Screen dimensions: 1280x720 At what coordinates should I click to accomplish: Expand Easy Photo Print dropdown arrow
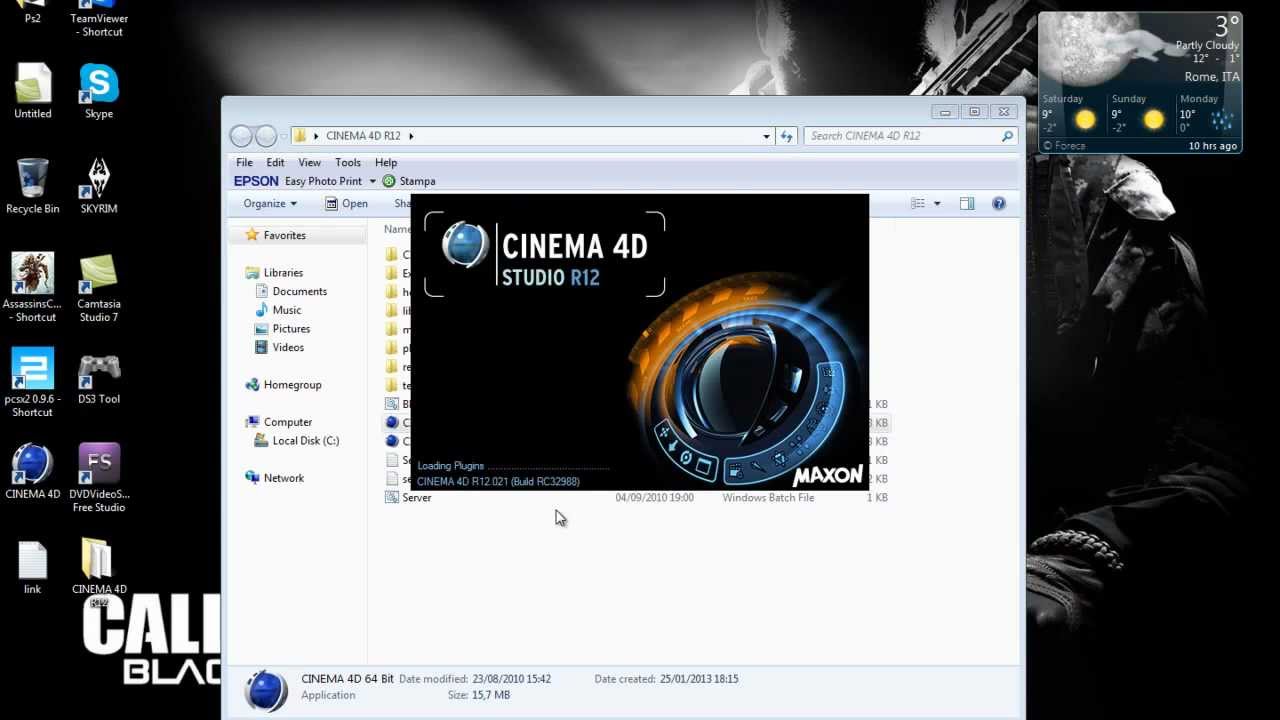pyautogui.click(x=372, y=181)
